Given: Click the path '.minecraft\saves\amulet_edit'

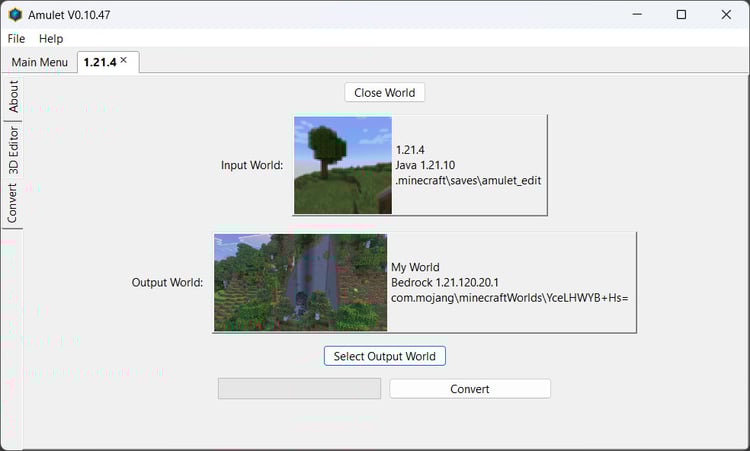Looking at the screenshot, I should [x=468, y=181].
